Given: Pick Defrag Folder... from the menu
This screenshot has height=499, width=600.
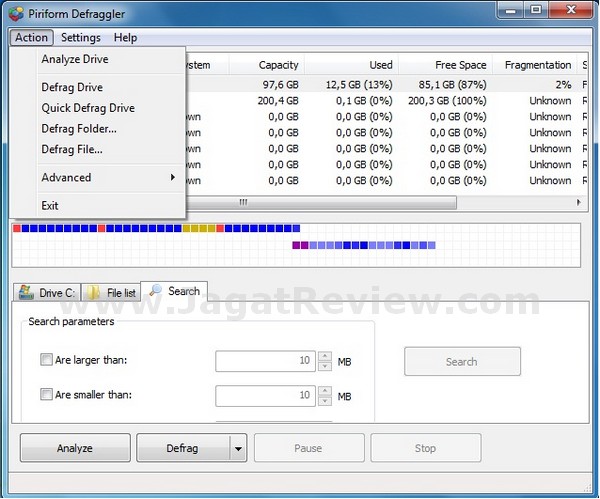Looking at the screenshot, I should click(79, 129).
